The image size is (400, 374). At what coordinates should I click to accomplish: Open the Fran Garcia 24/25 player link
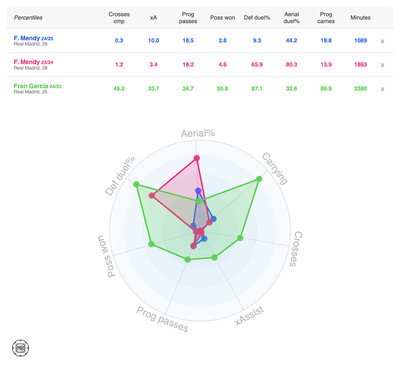point(37,86)
